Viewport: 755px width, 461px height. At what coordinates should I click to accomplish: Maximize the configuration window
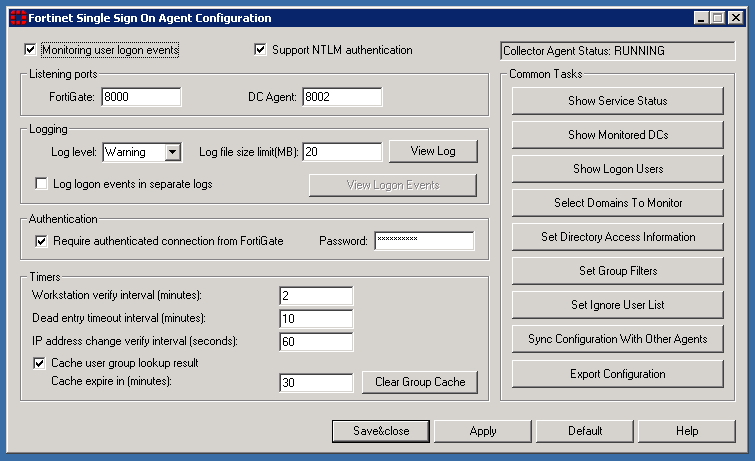pyautogui.click(x=717, y=18)
